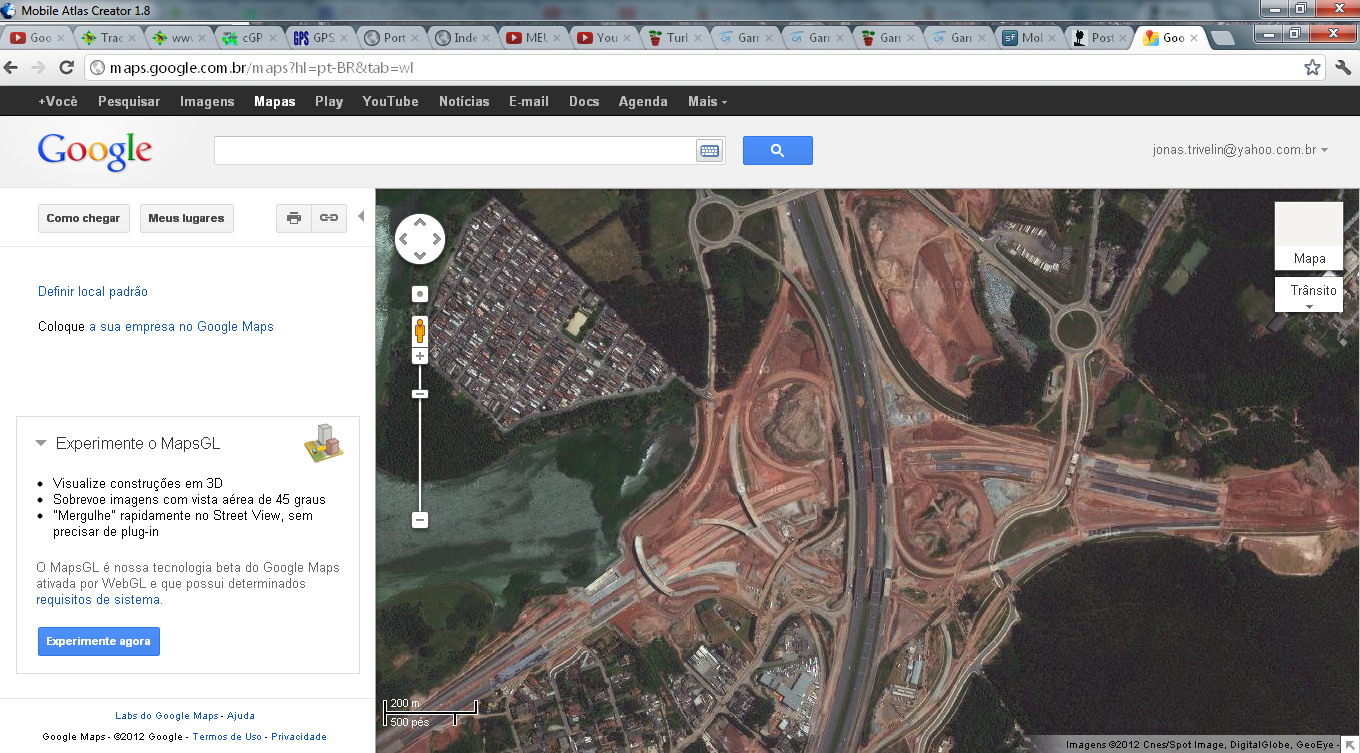Click the map pan navigation control

click(x=420, y=239)
